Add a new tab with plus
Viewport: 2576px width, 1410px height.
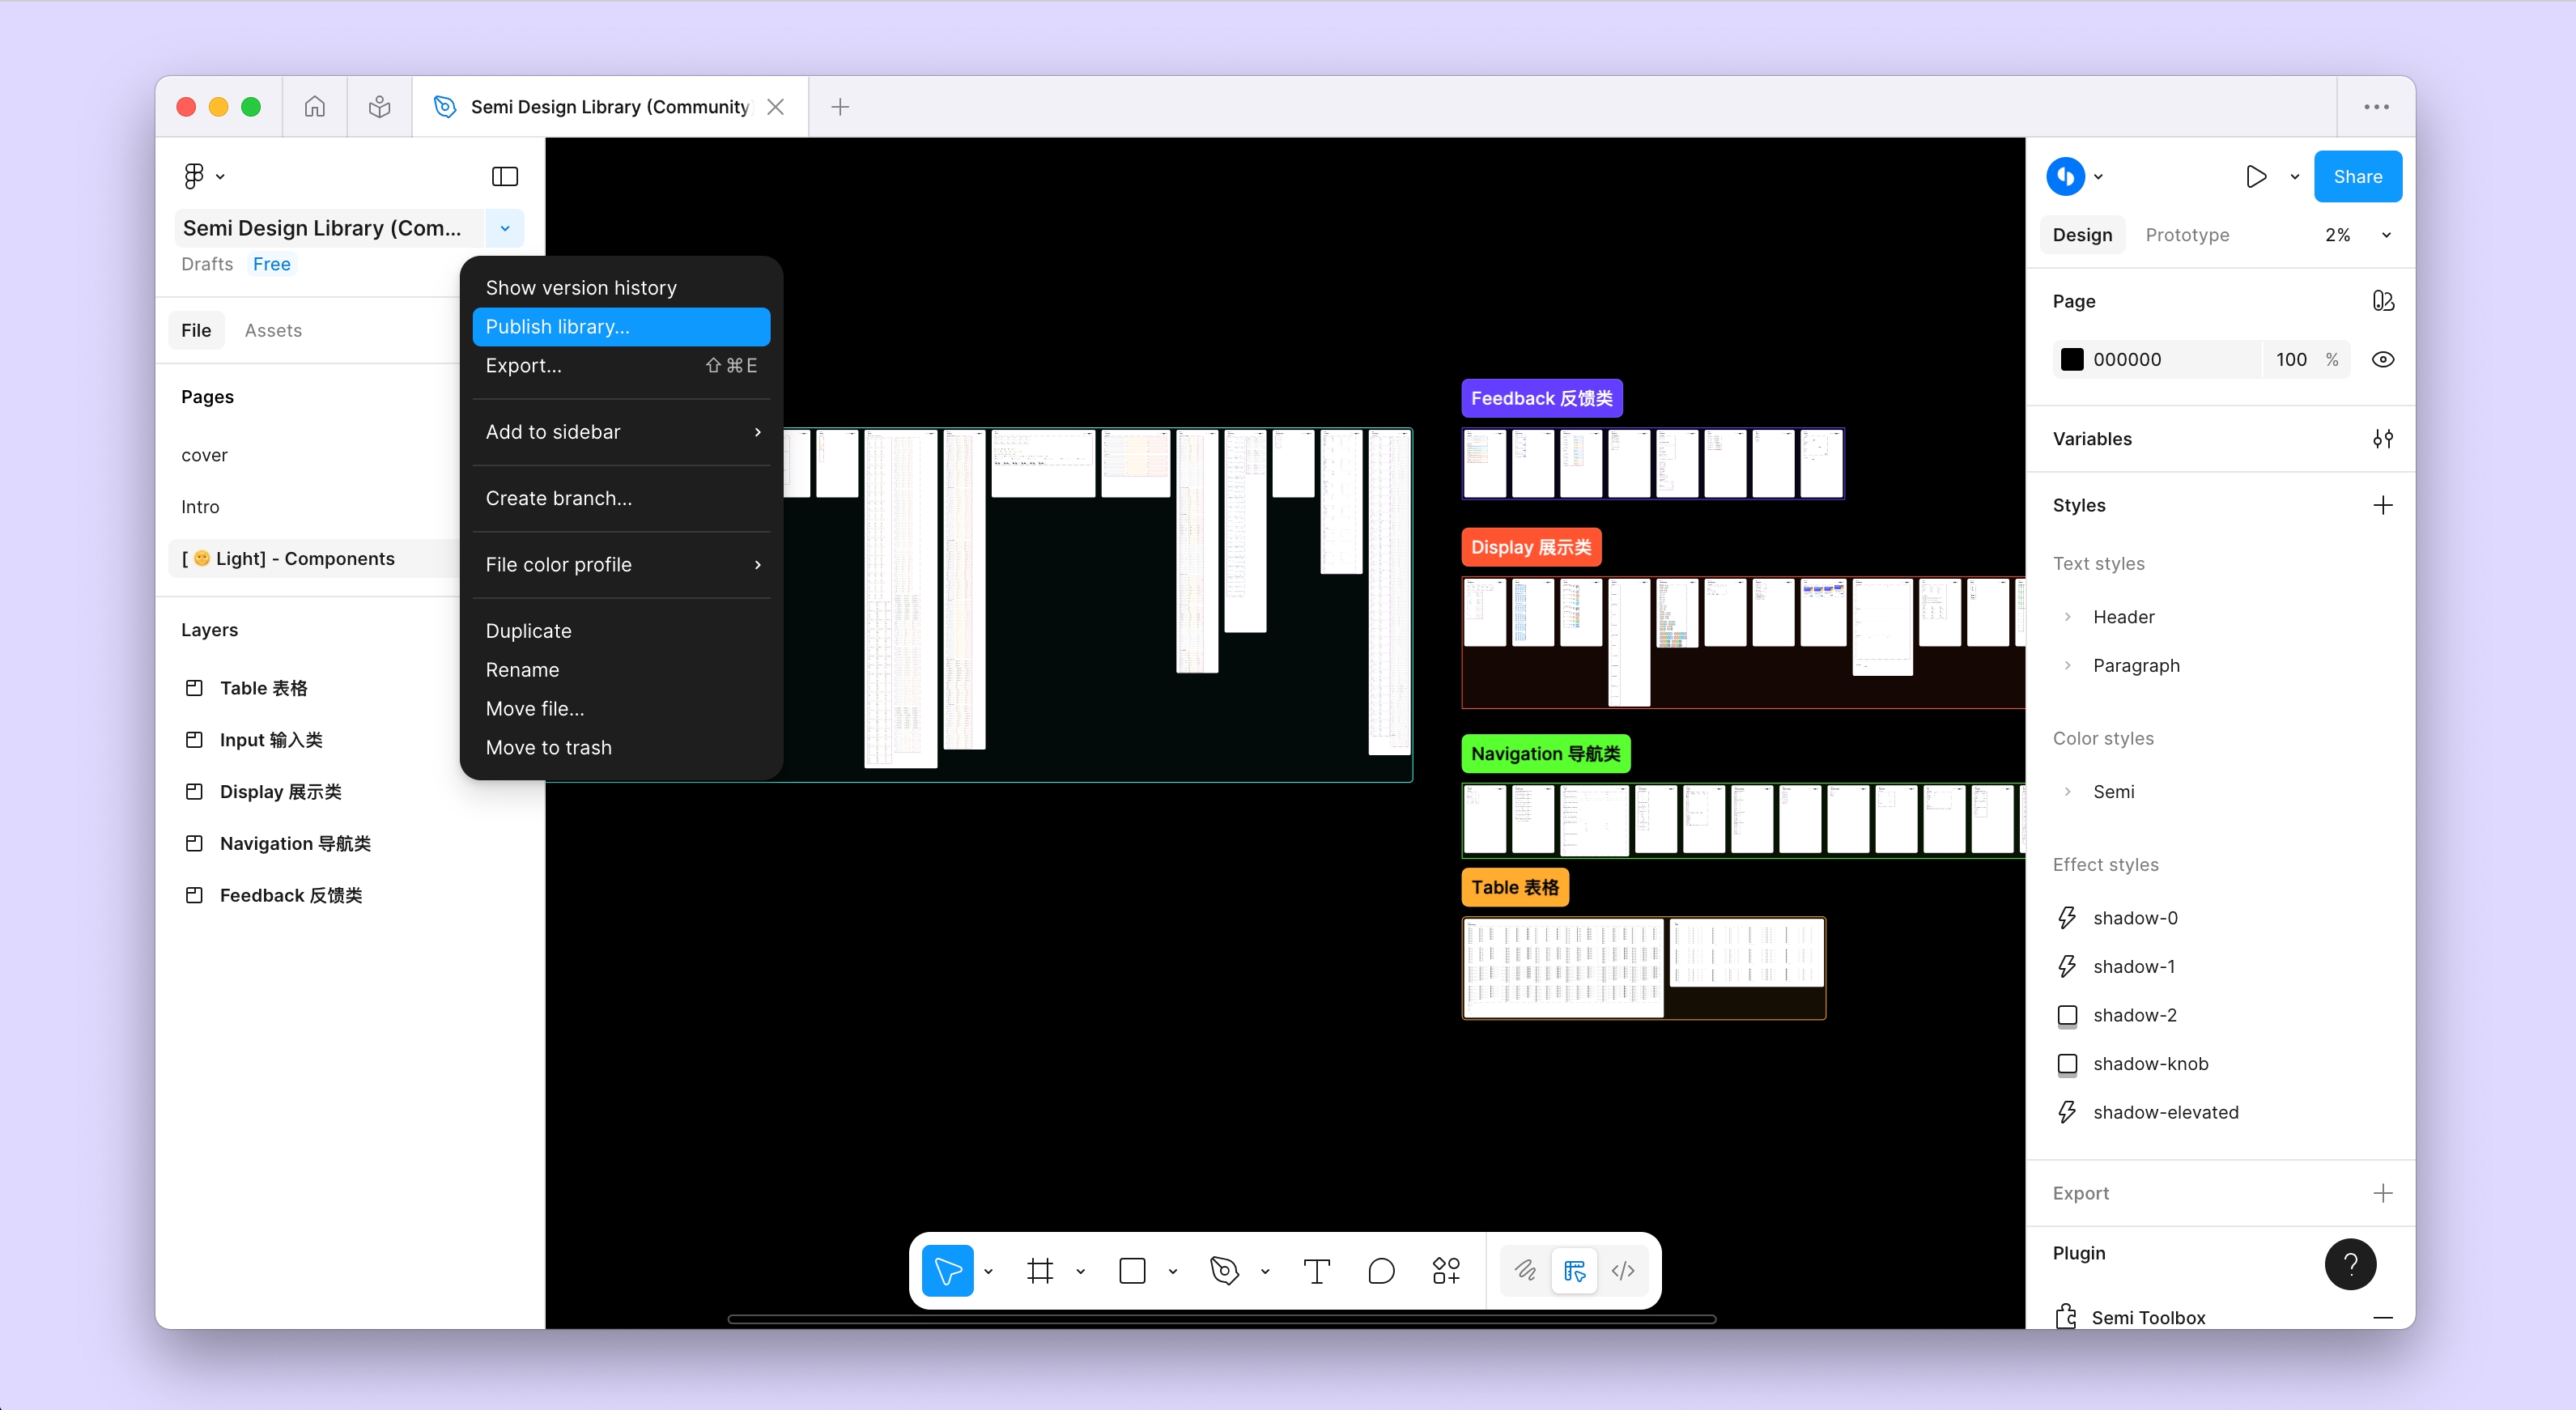tap(840, 106)
